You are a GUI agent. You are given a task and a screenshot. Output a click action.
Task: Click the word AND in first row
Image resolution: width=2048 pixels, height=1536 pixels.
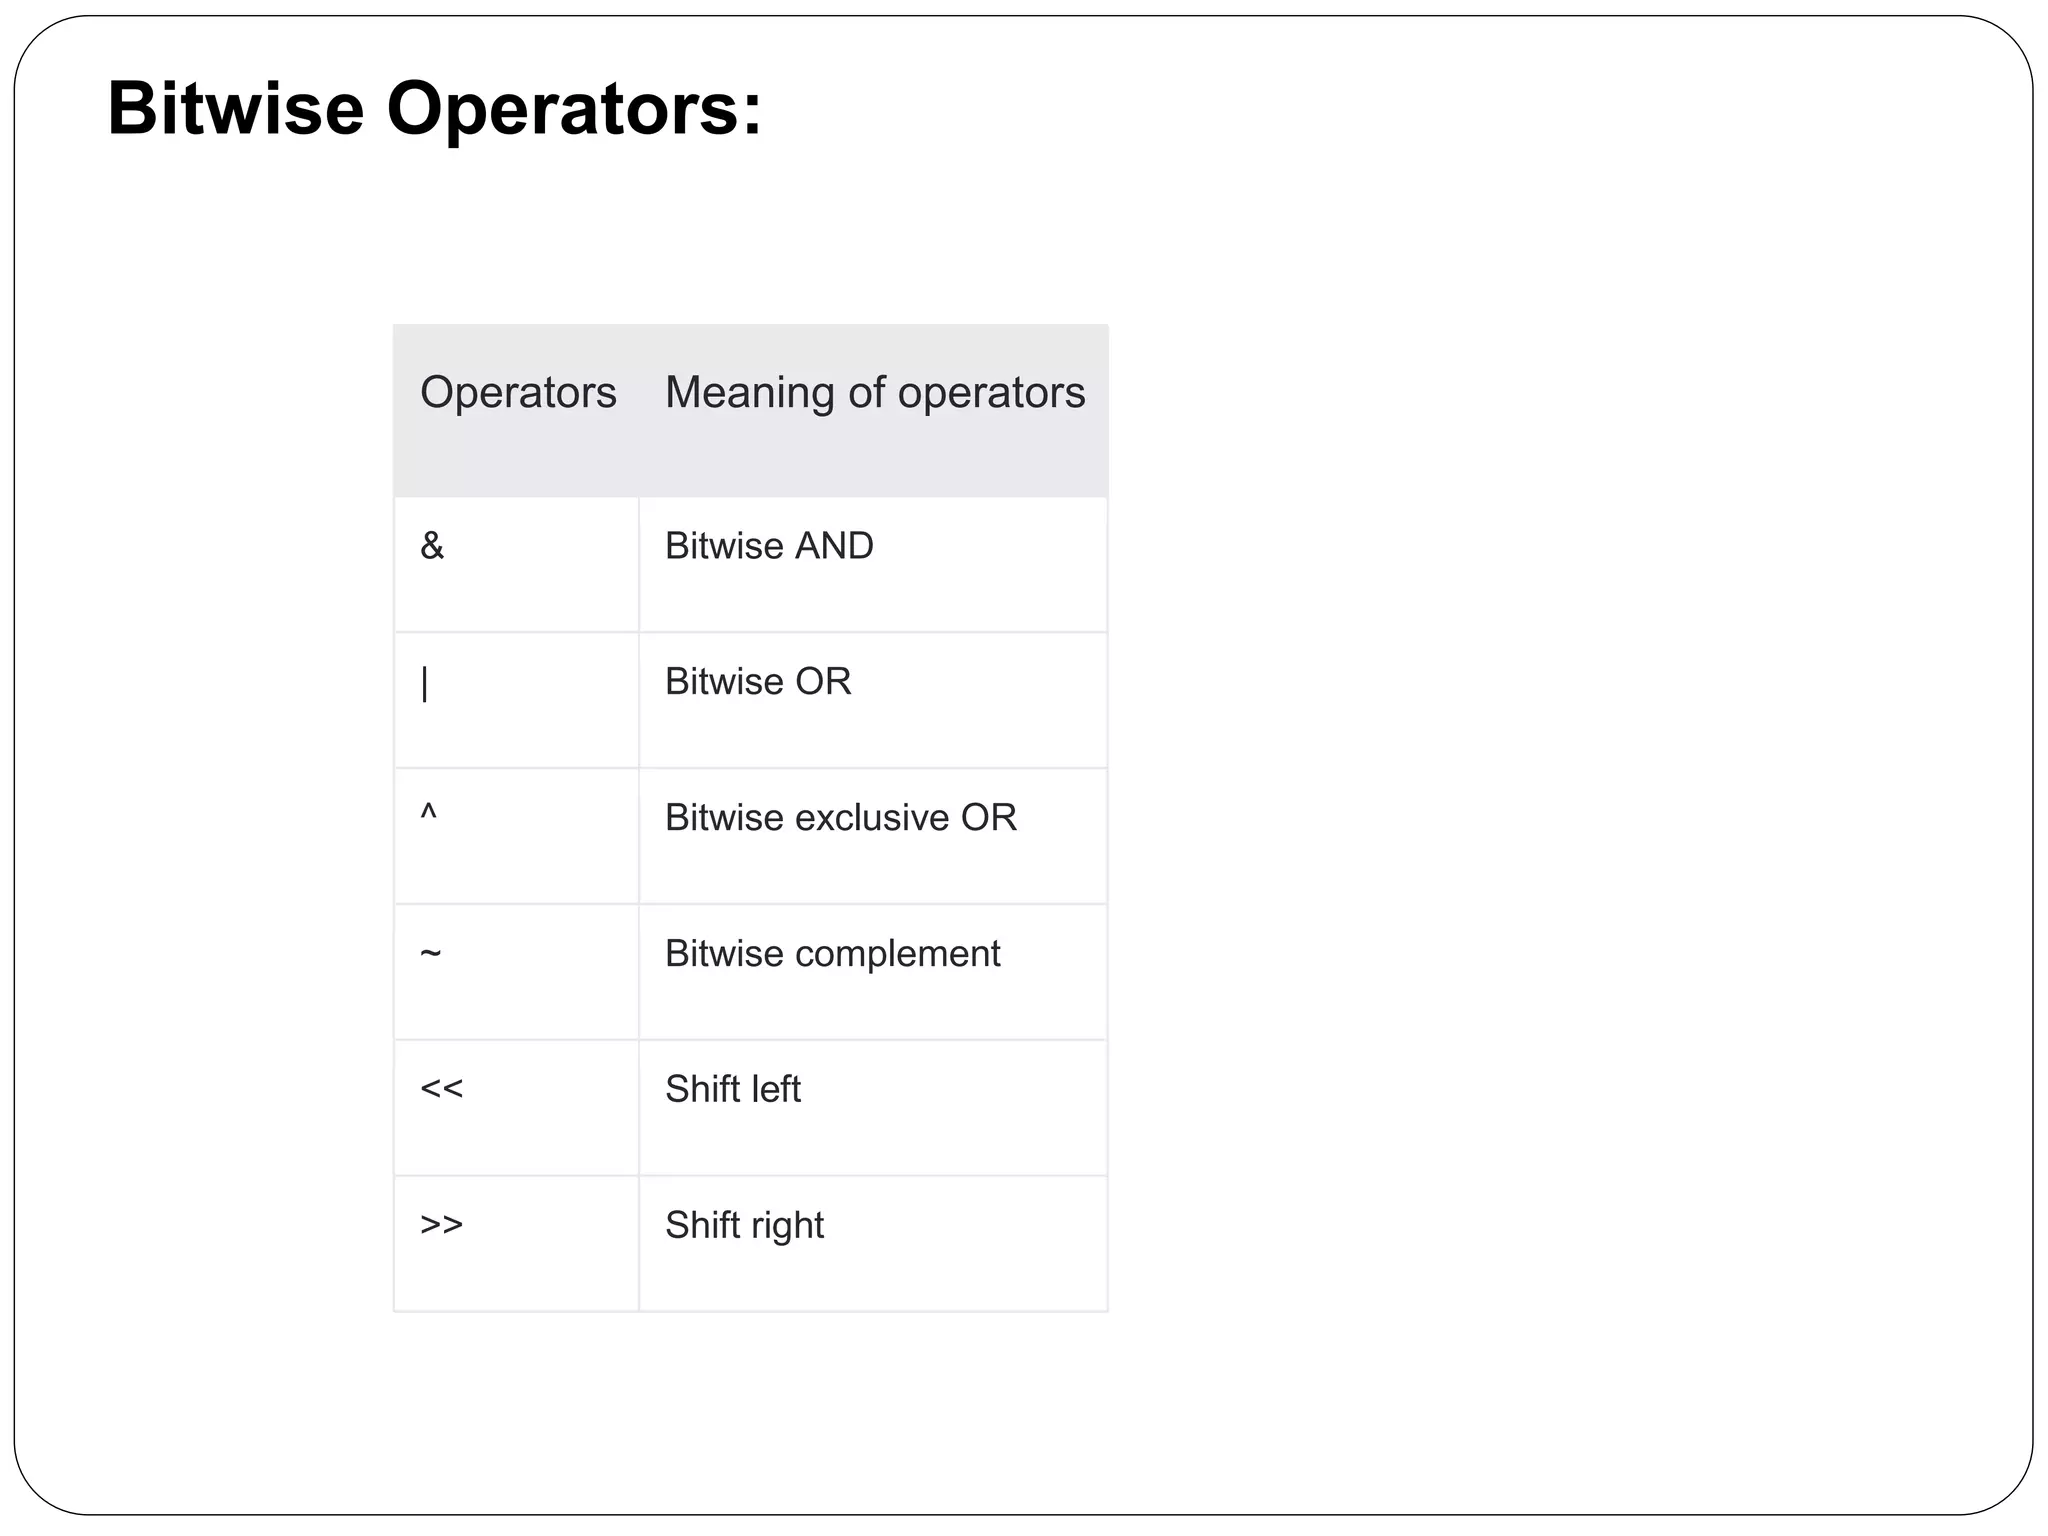pyautogui.click(x=833, y=546)
